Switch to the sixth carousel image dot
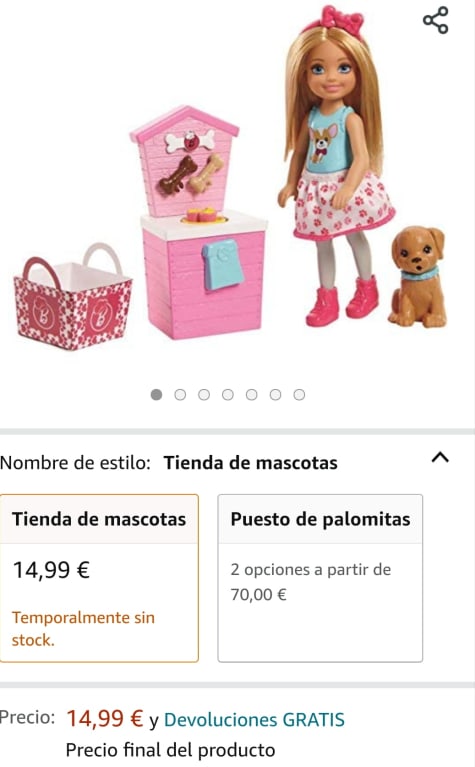The width and height of the screenshot is (475, 767). pyautogui.click(x=275, y=395)
